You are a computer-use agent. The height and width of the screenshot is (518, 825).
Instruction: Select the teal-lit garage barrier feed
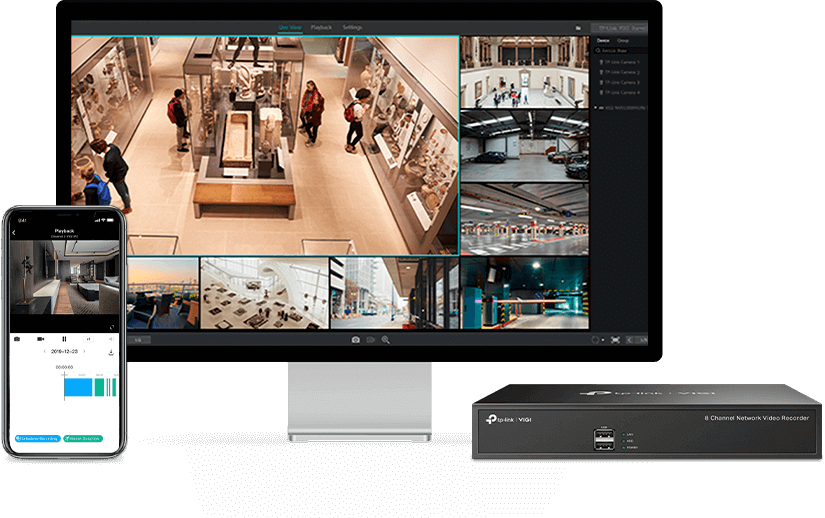pyautogui.click(x=525, y=293)
